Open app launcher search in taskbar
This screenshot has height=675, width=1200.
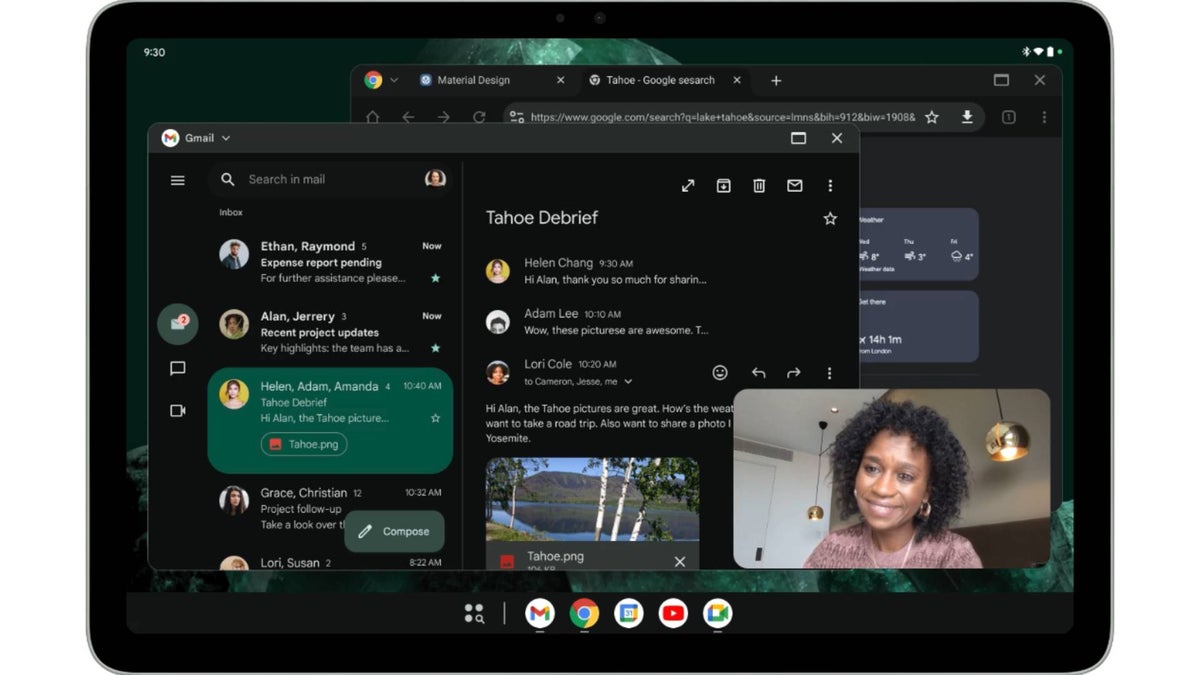[x=474, y=614]
